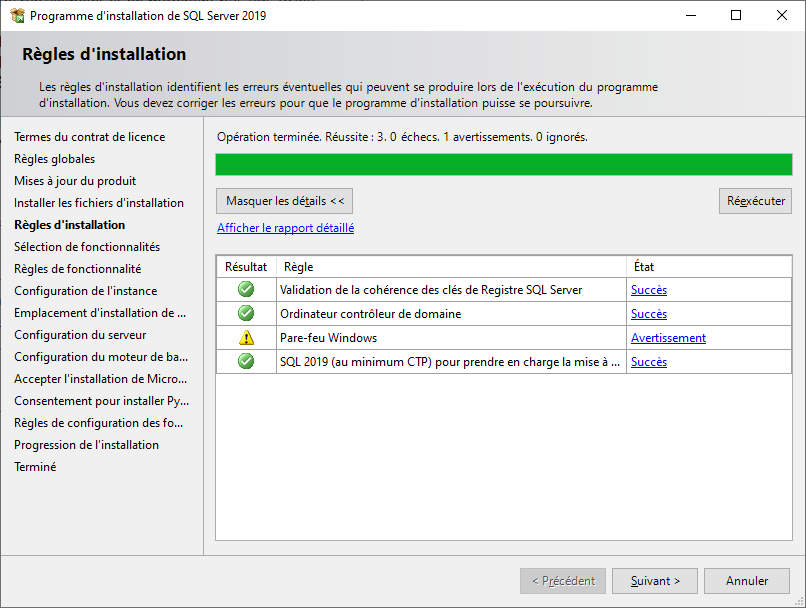Viewport: 806px width, 608px height.
Task: Hide details with Masquer les détails button
Action: click(x=284, y=201)
